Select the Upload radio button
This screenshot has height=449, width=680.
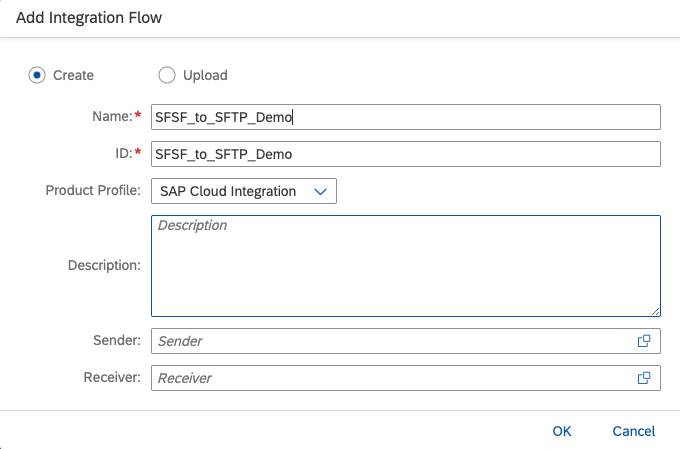[167, 75]
